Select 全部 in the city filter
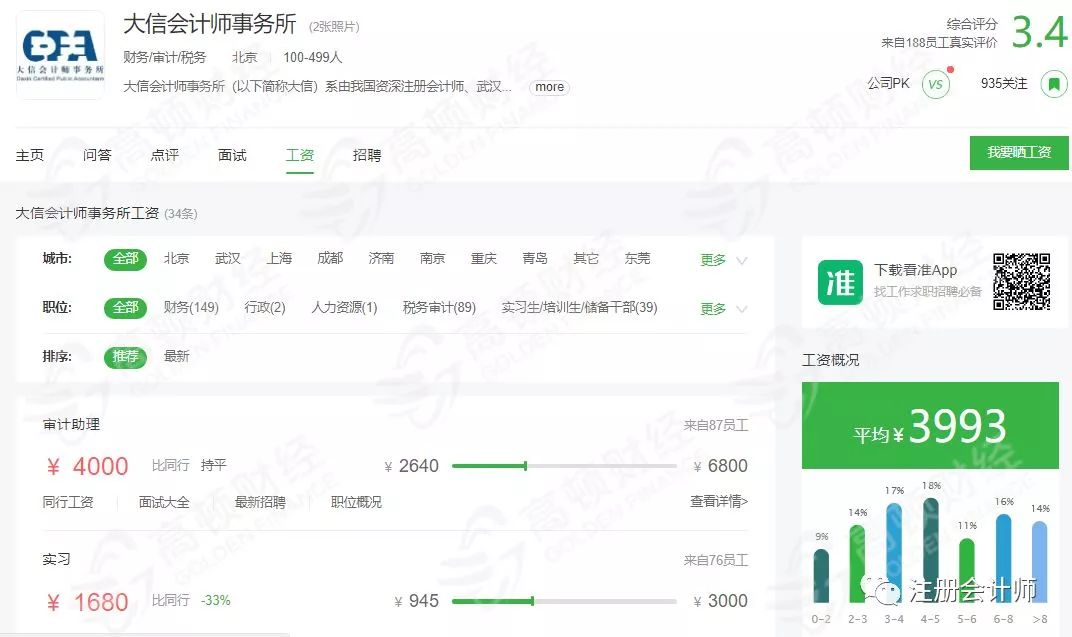This screenshot has height=637, width=1072. pyautogui.click(x=125, y=259)
